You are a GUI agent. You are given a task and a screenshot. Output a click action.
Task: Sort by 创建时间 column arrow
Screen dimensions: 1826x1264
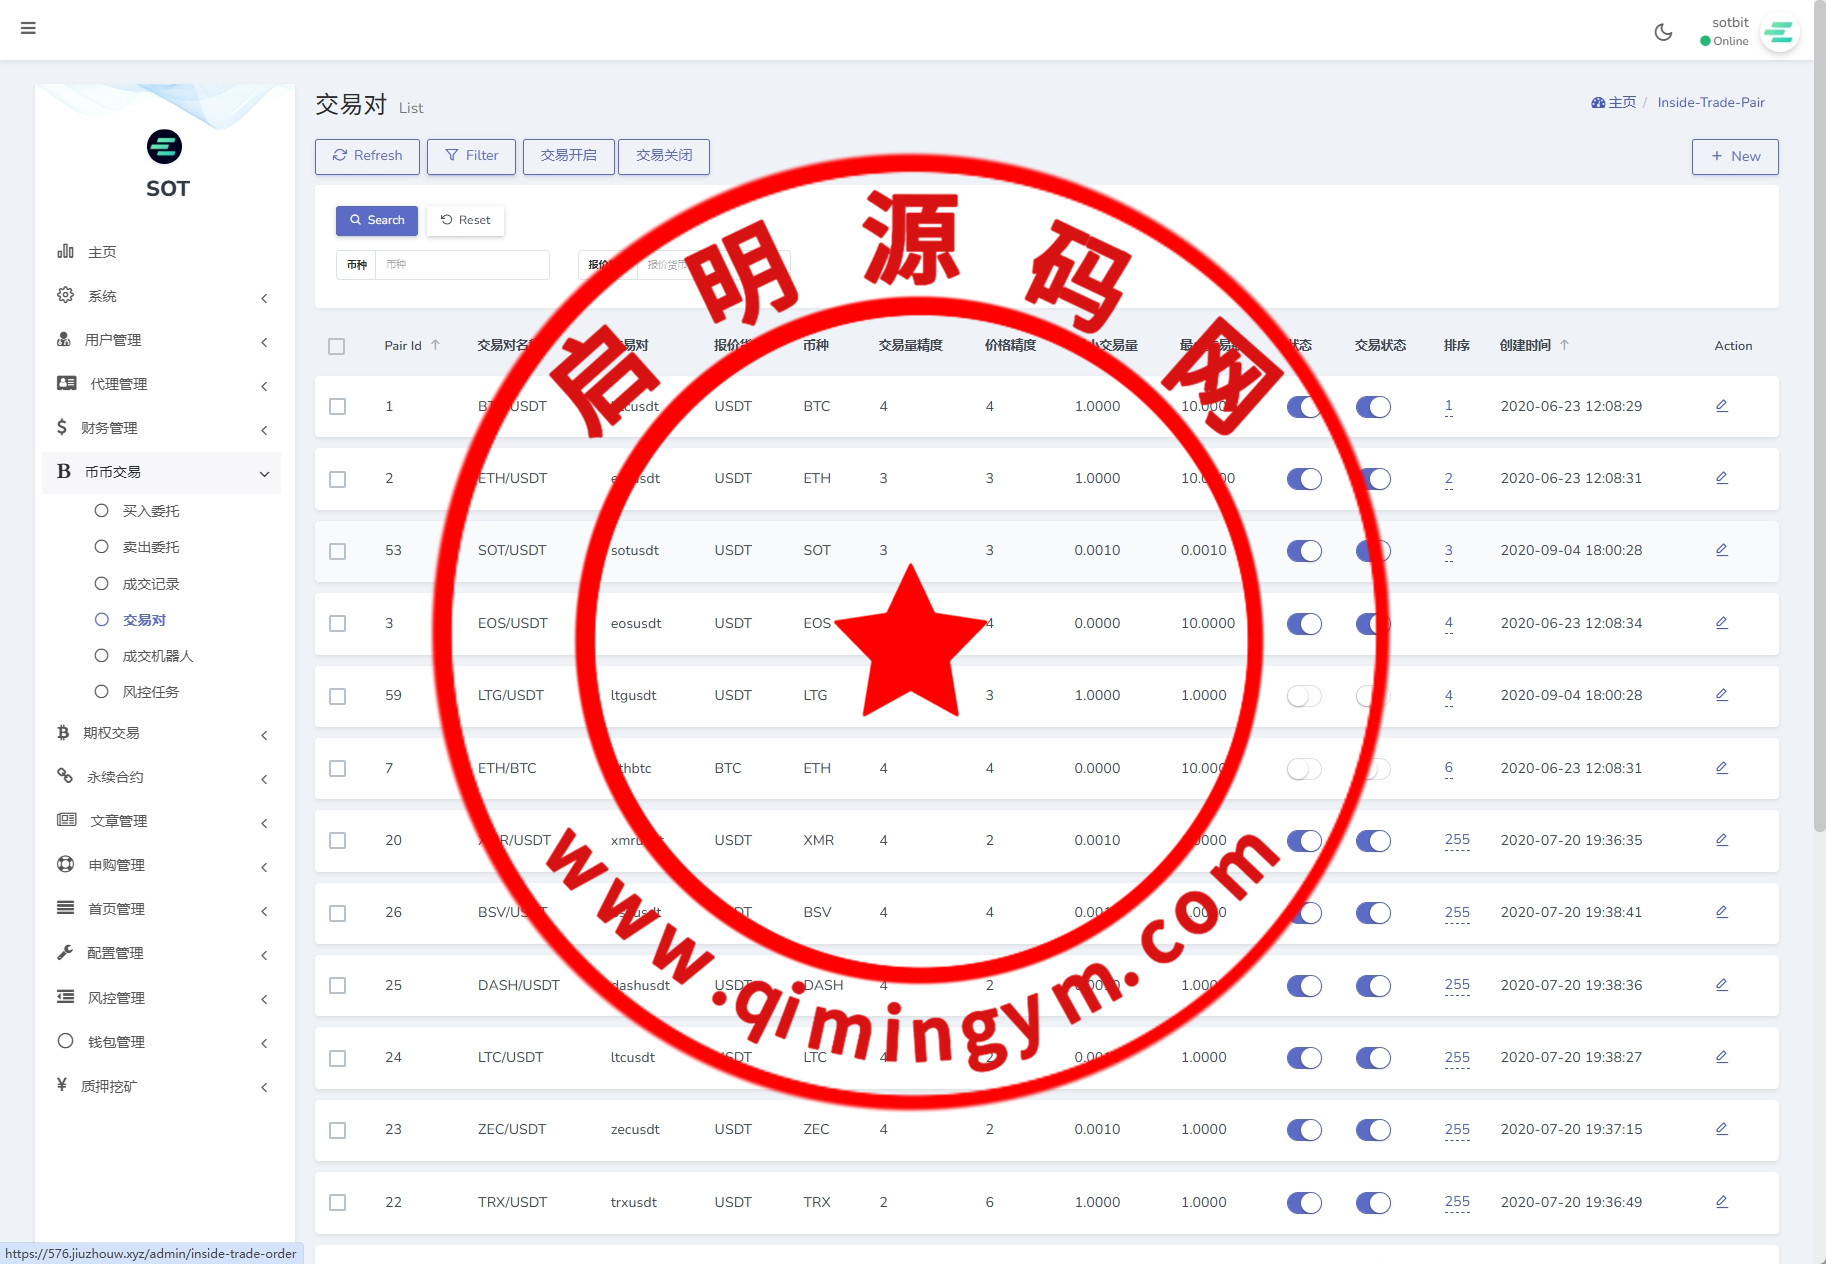tap(1564, 345)
